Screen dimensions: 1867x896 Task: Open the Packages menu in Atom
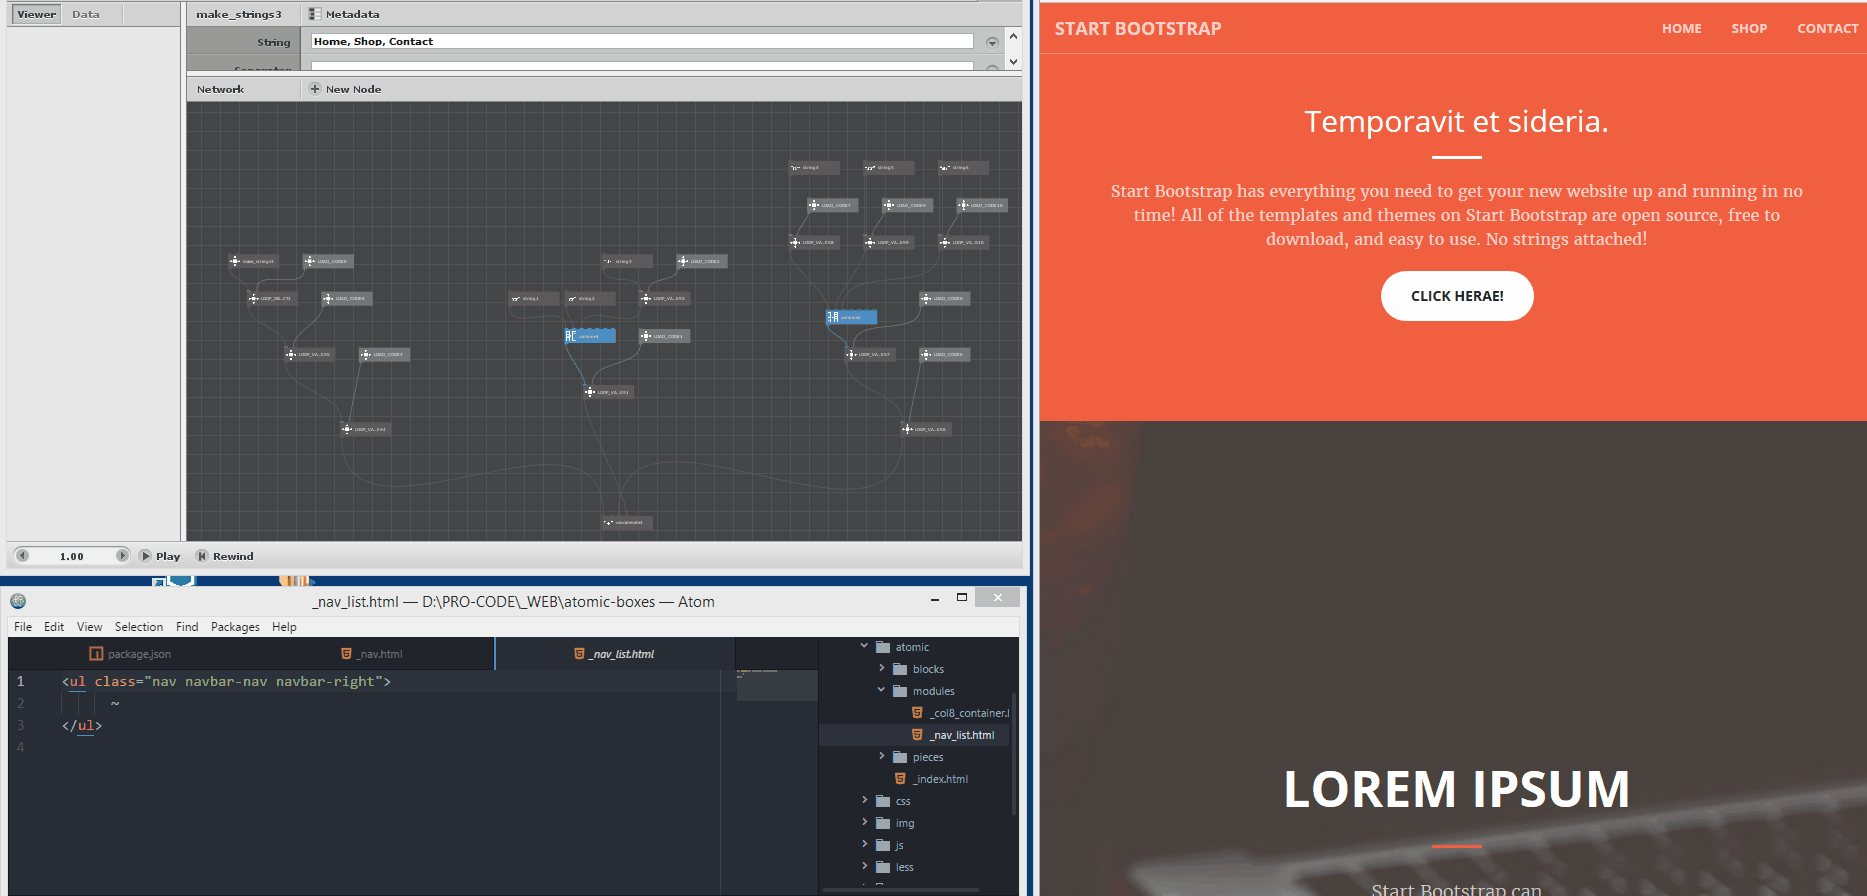pyautogui.click(x=235, y=627)
